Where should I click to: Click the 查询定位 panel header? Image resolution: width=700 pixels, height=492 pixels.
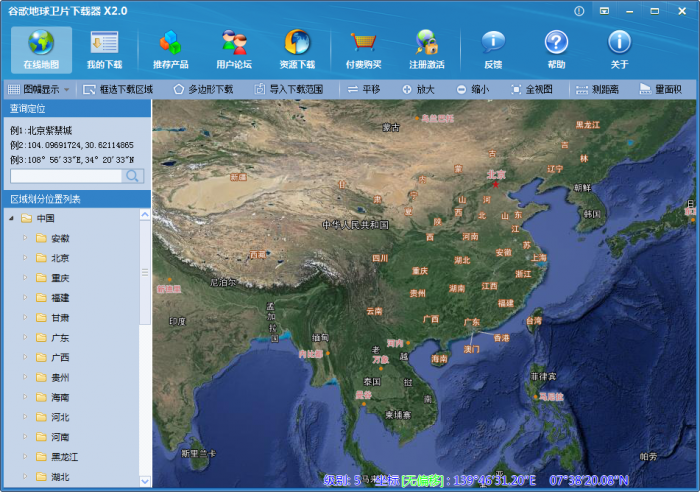pos(77,108)
